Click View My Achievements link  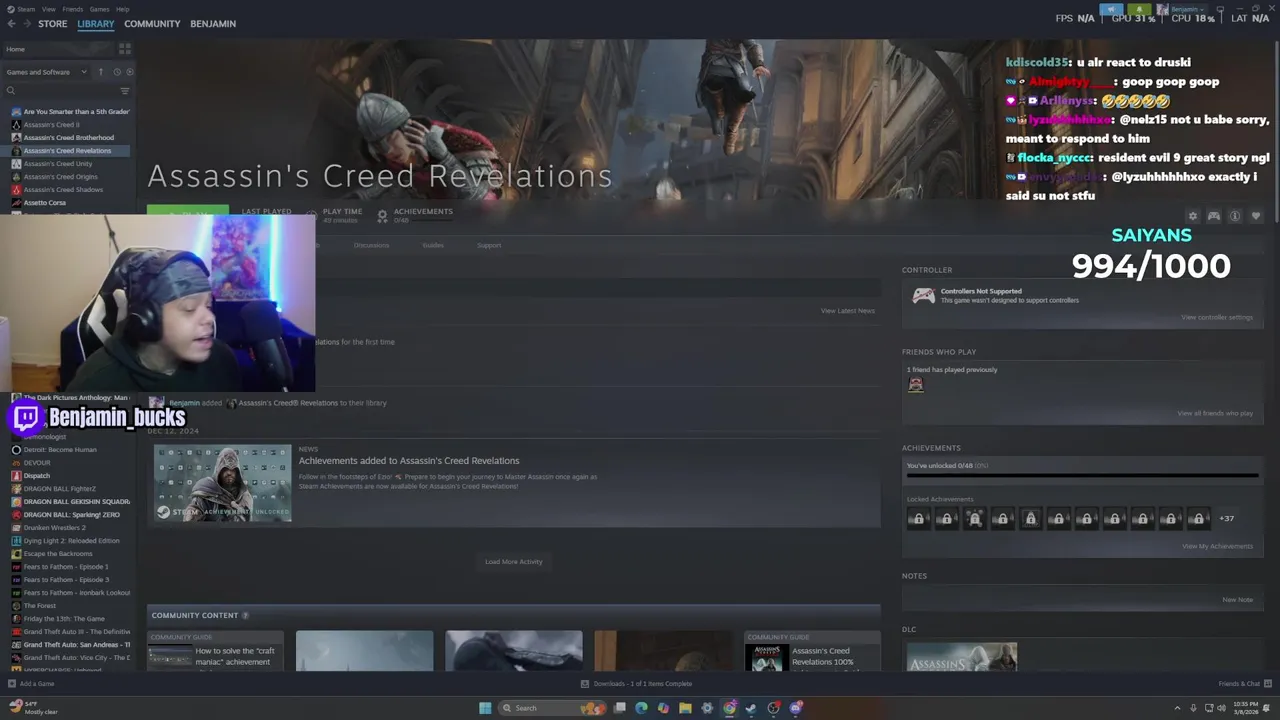tap(1217, 546)
